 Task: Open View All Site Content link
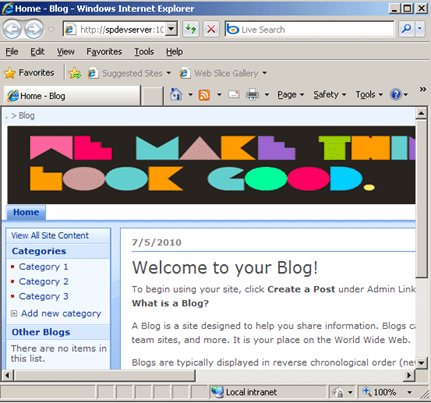(50, 236)
